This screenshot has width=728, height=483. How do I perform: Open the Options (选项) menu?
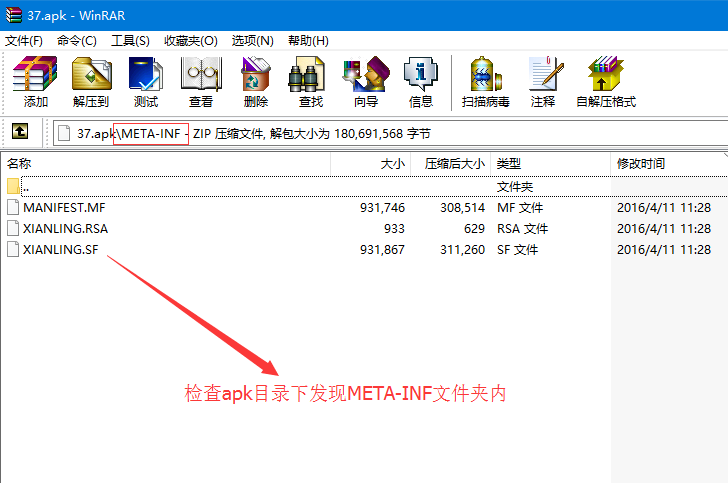pyautogui.click(x=253, y=41)
